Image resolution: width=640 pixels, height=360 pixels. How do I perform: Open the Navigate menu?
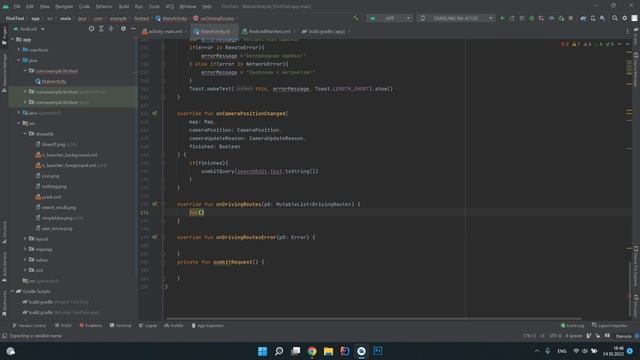(64, 7)
